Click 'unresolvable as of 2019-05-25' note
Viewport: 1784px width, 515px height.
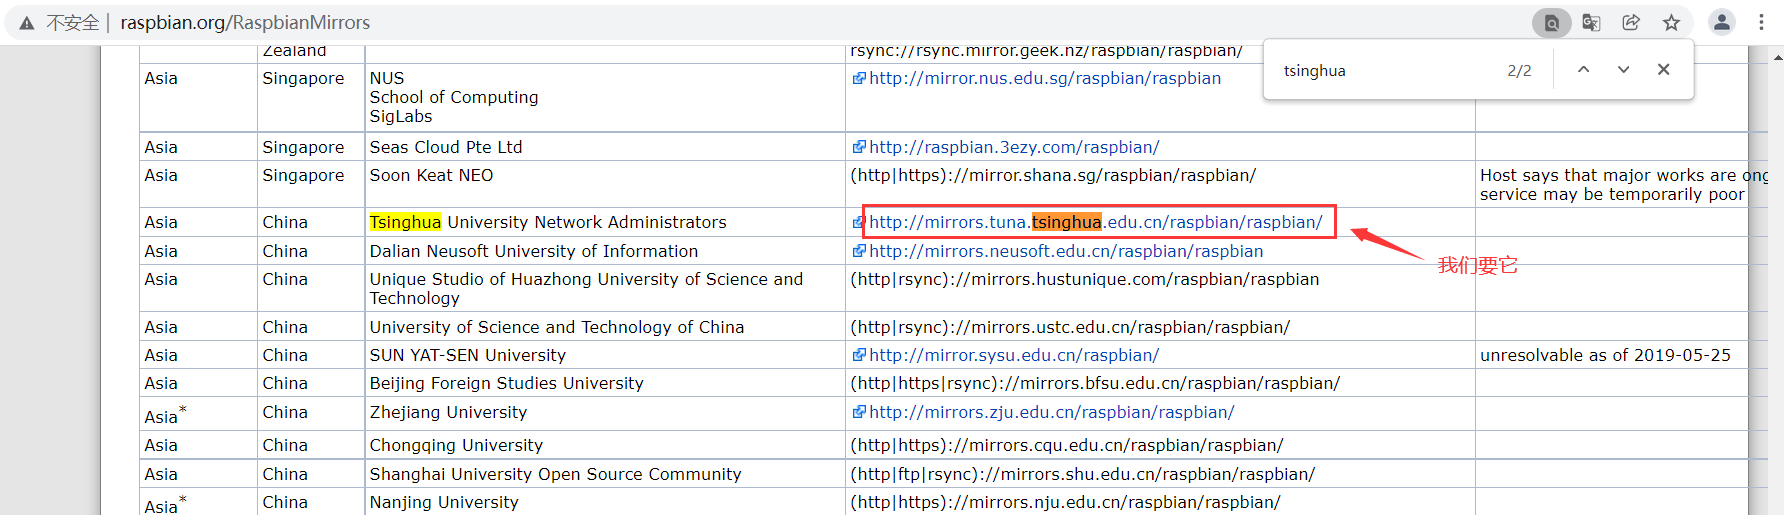click(1605, 355)
